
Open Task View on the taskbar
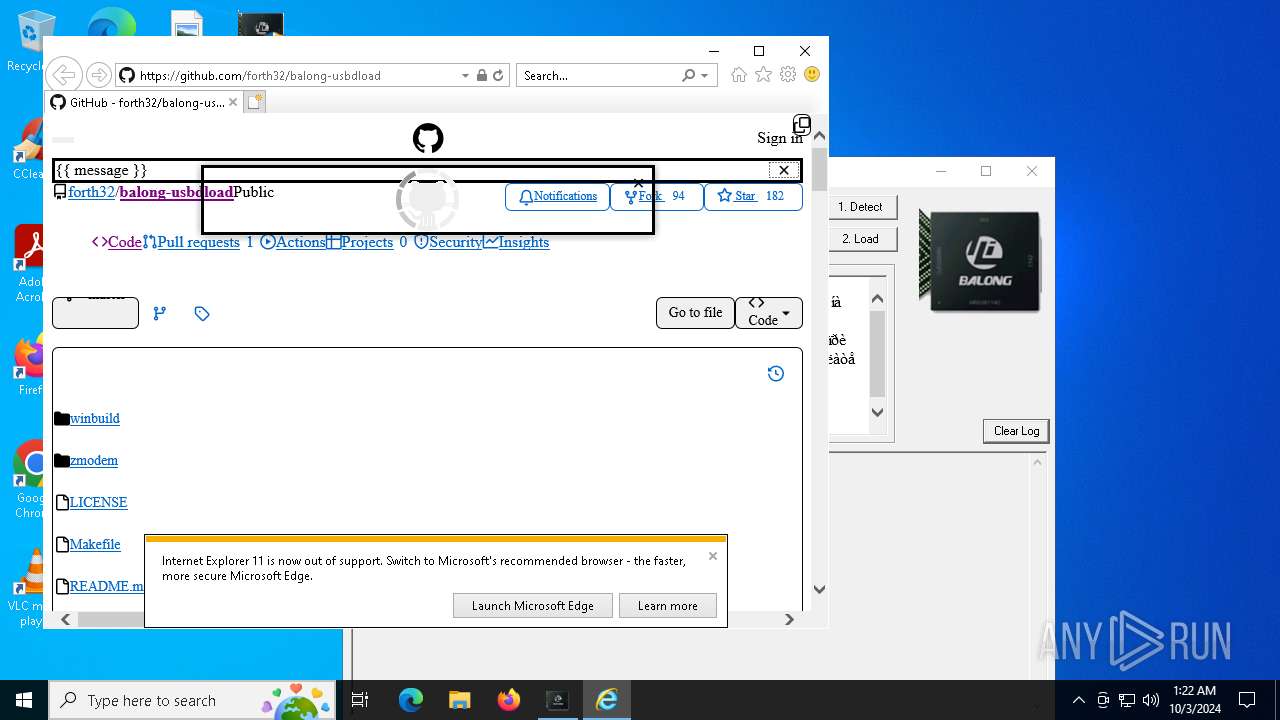click(x=360, y=700)
